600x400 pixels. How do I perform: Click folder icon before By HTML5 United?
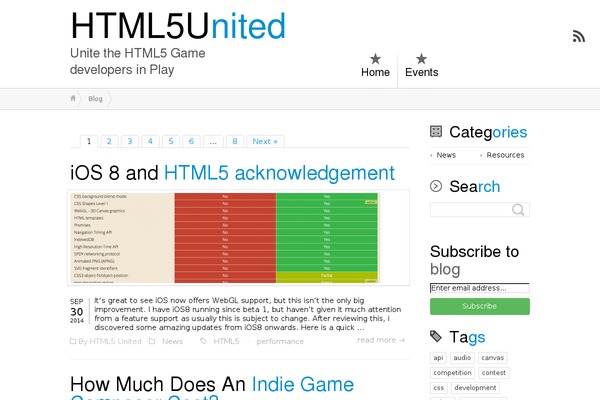coord(73,341)
